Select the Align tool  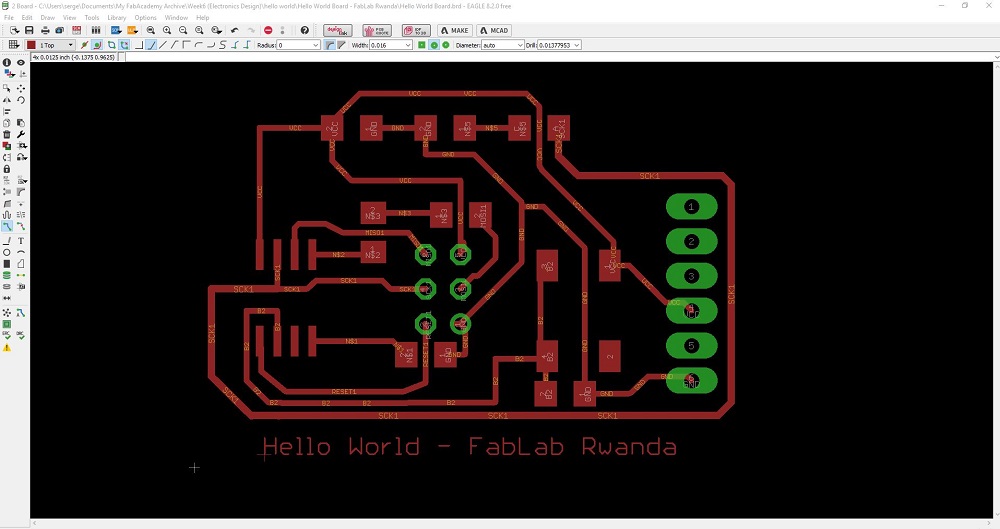[7, 112]
